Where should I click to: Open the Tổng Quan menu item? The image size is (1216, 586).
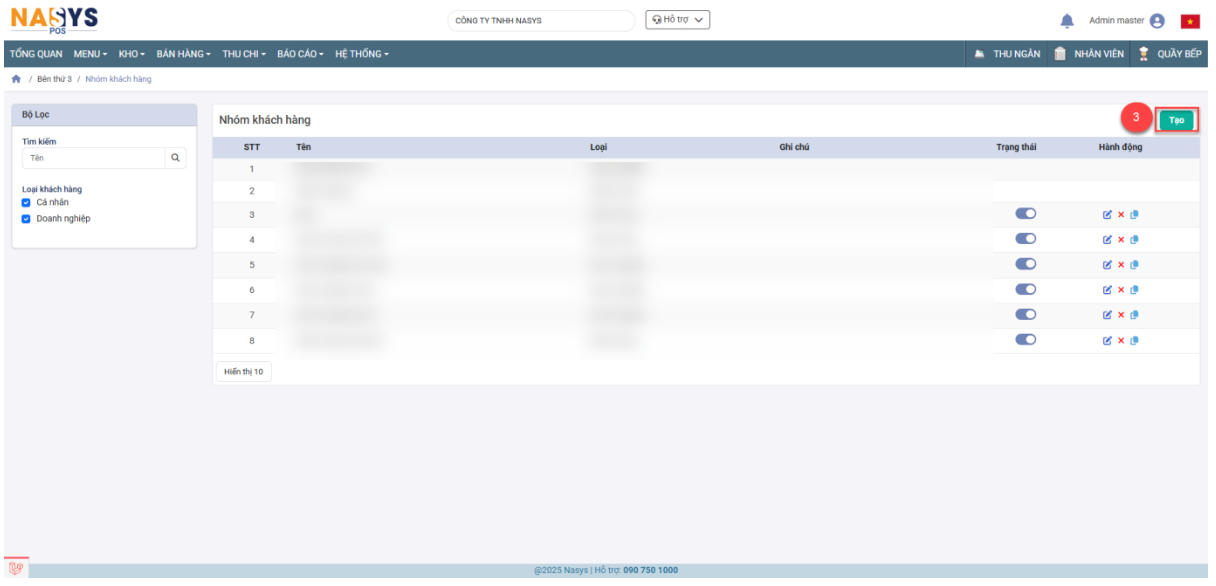37,53
